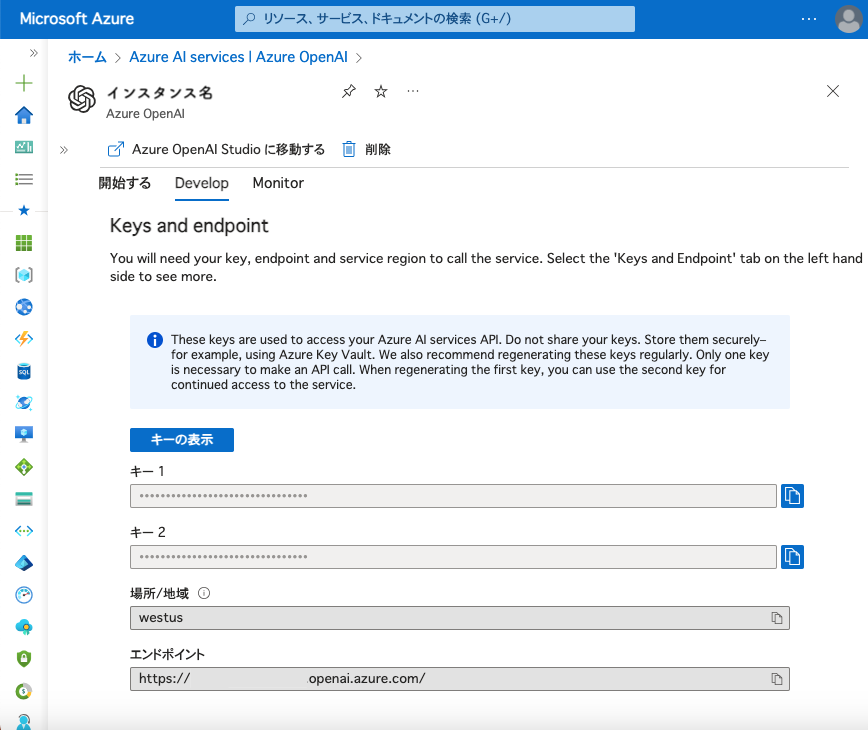Viewport: 868px width, 730px height.
Task: Click the エンドポイント URL field
Action: (459, 679)
